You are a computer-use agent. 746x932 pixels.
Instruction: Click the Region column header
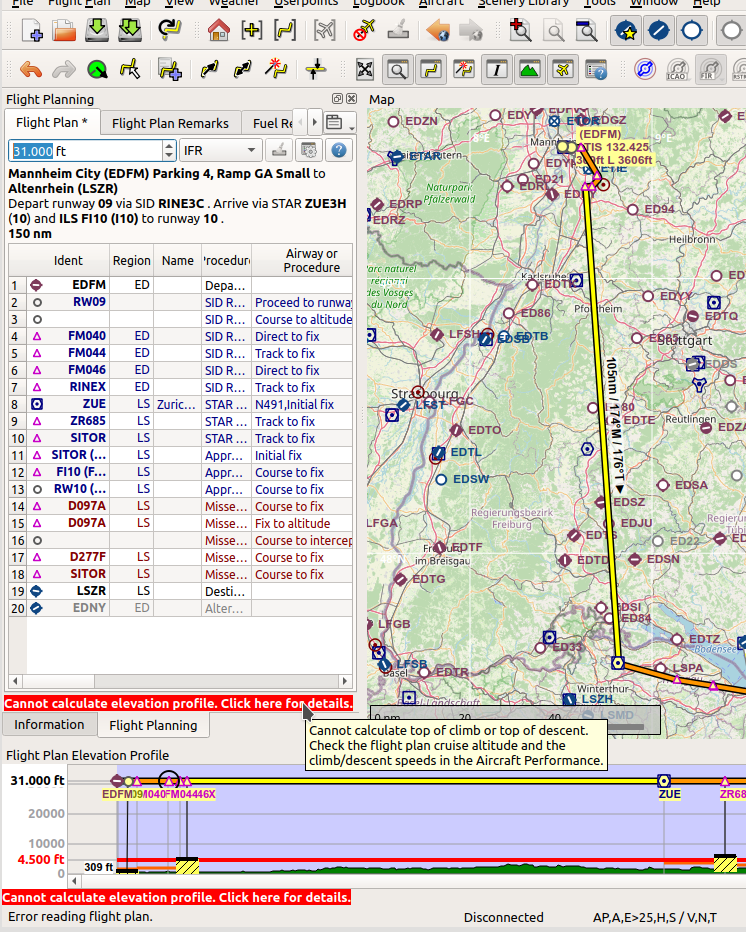pyautogui.click(x=131, y=260)
